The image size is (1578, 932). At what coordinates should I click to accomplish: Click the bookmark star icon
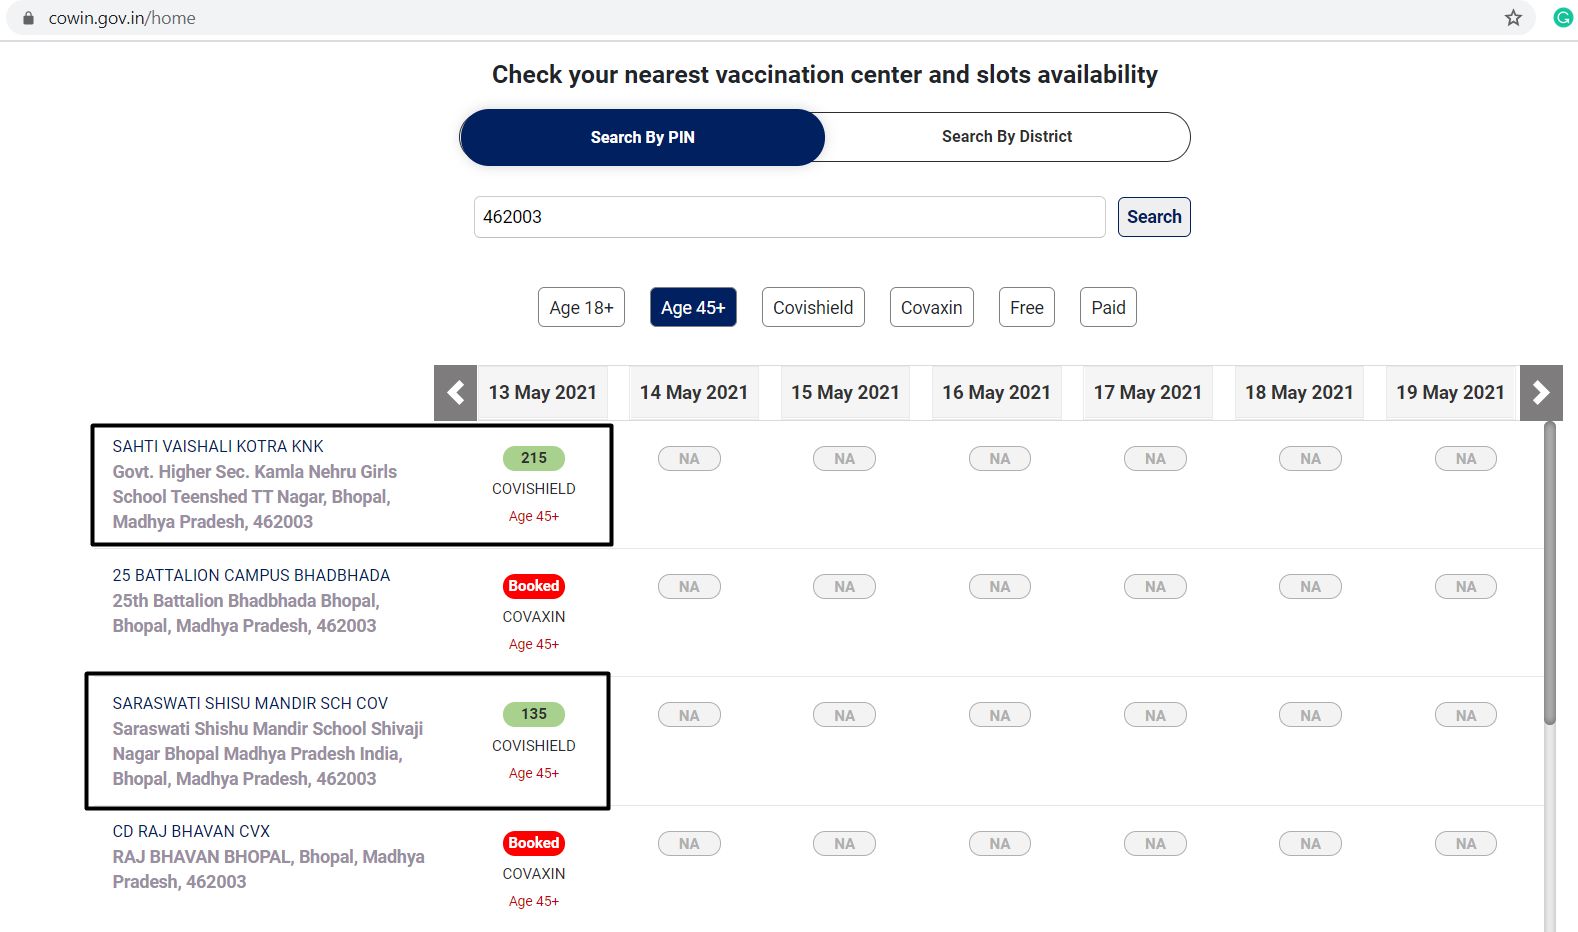pos(1513,18)
